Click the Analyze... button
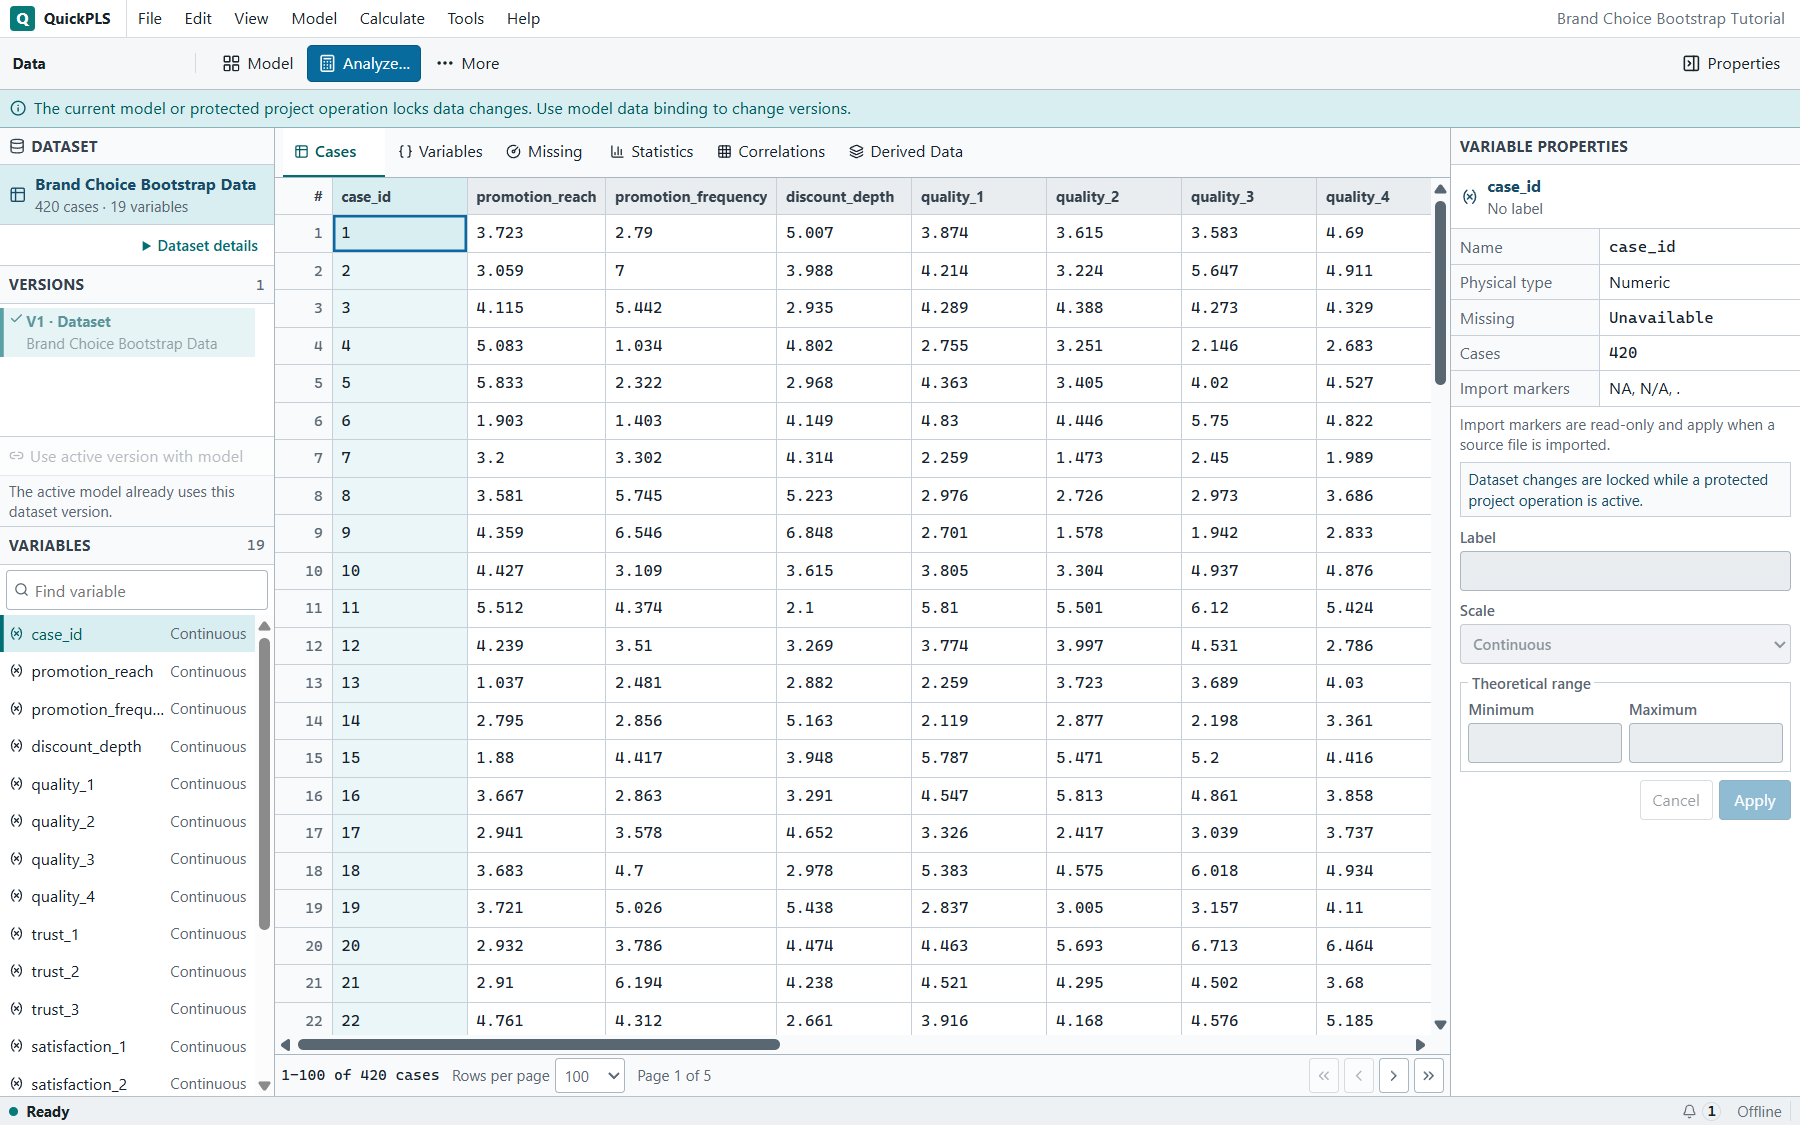 pos(364,63)
